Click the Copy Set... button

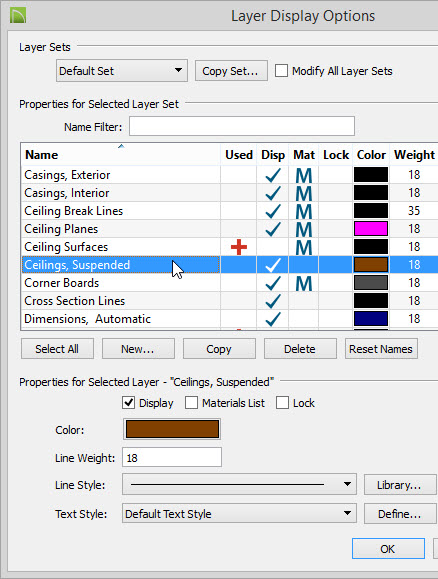coord(231,71)
